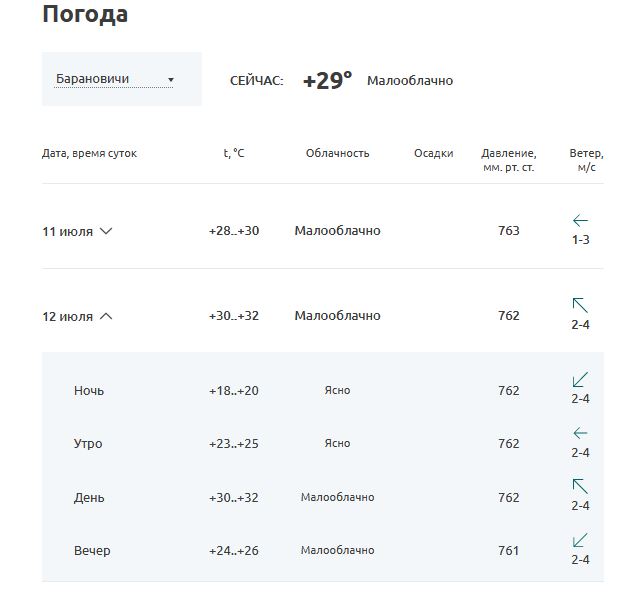Select the День forecast row
The height and width of the screenshot is (592, 622).
[323, 497]
